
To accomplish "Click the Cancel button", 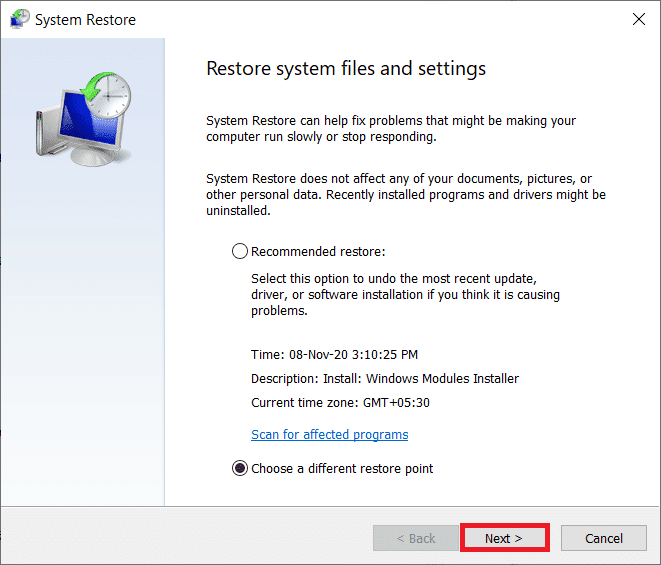I will (604, 538).
